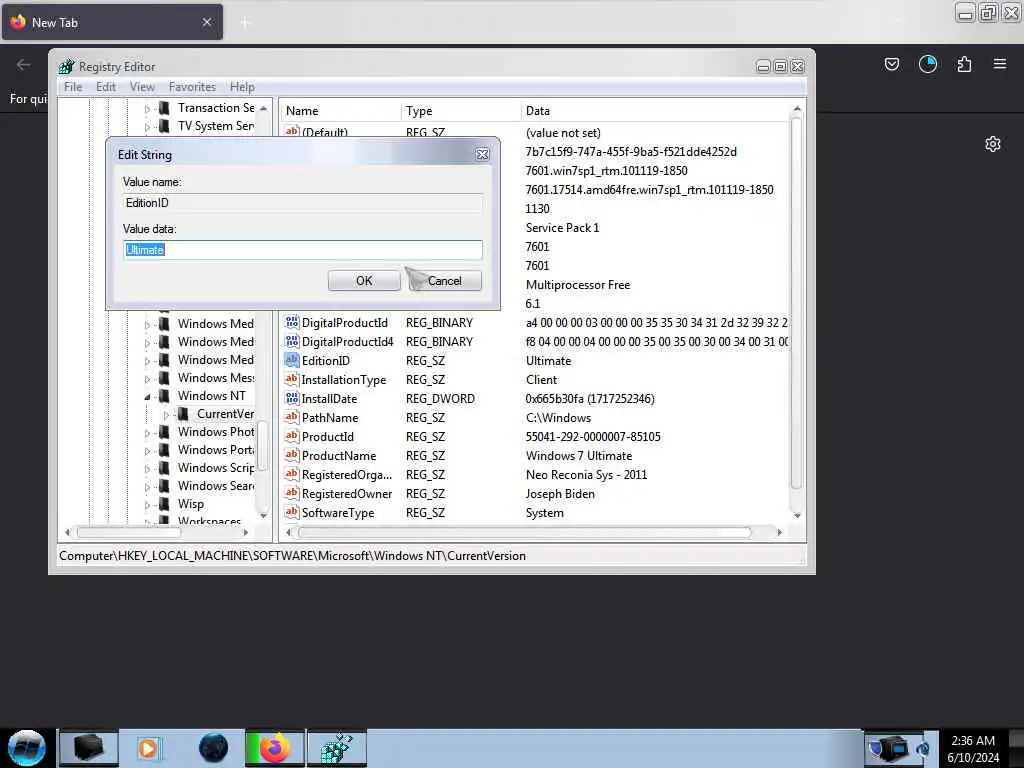Open the Windows Start orb
Screen dimensions: 1024x768
tap(27, 748)
